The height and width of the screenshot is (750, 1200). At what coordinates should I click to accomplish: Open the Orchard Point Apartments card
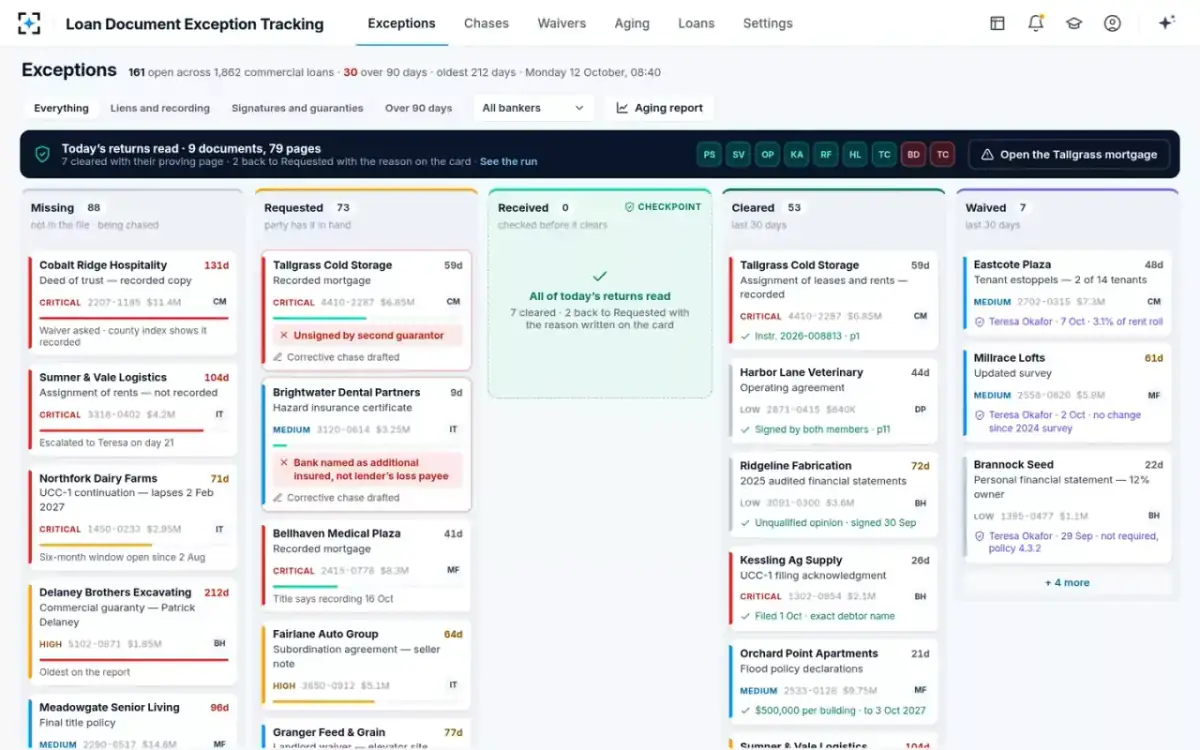pyautogui.click(x=834, y=682)
